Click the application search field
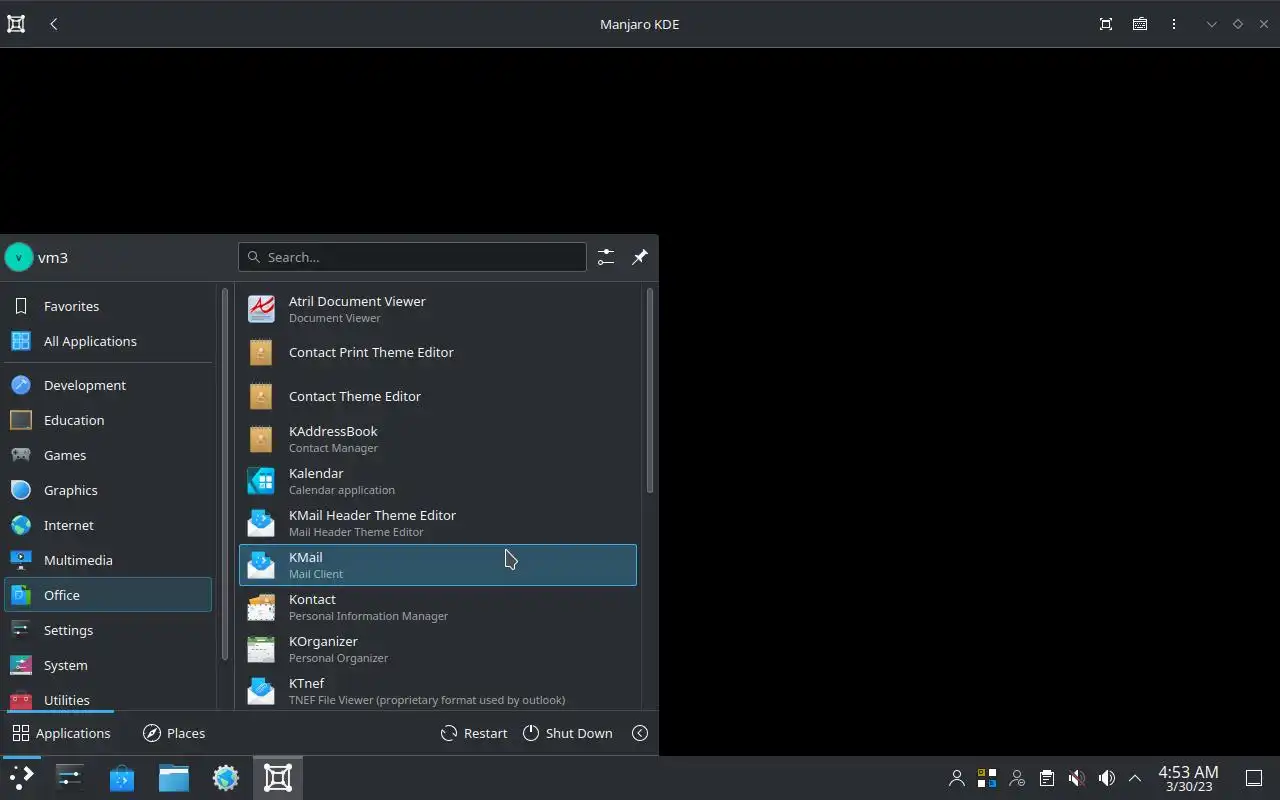 click(x=412, y=257)
